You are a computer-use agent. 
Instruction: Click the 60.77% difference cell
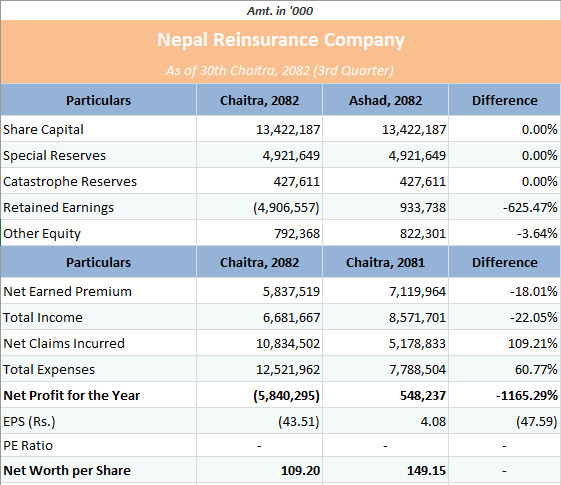point(536,370)
